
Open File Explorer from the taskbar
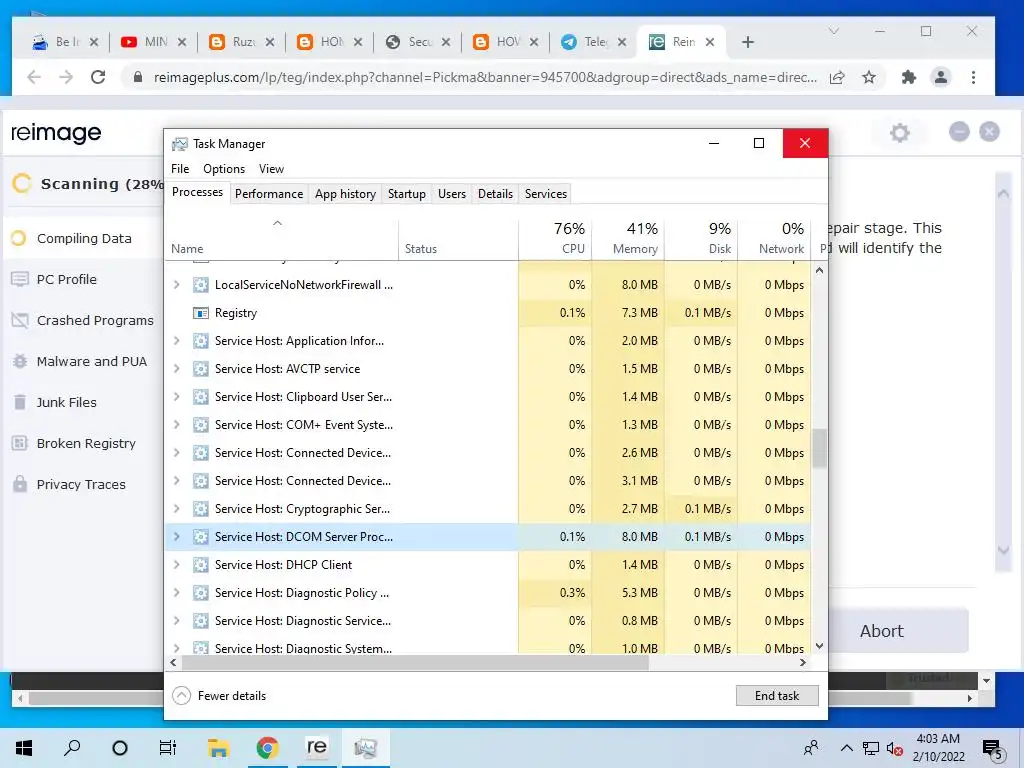coord(218,748)
